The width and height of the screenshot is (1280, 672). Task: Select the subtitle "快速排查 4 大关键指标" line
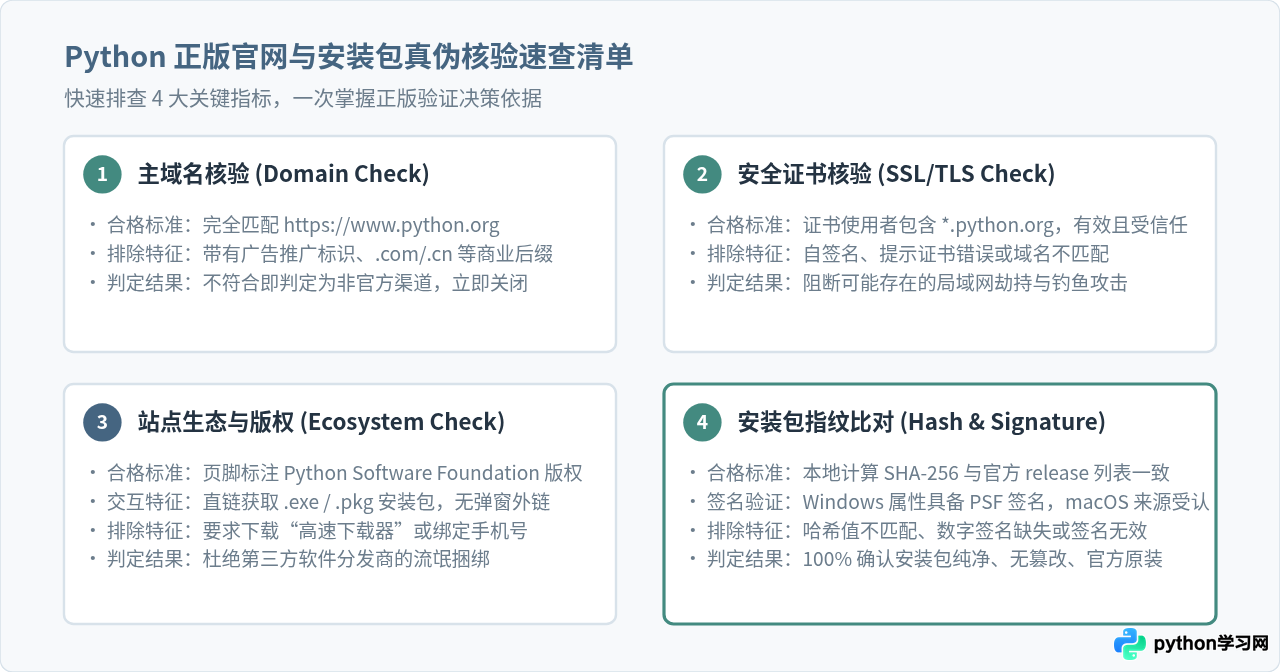click(x=304, y=98)
